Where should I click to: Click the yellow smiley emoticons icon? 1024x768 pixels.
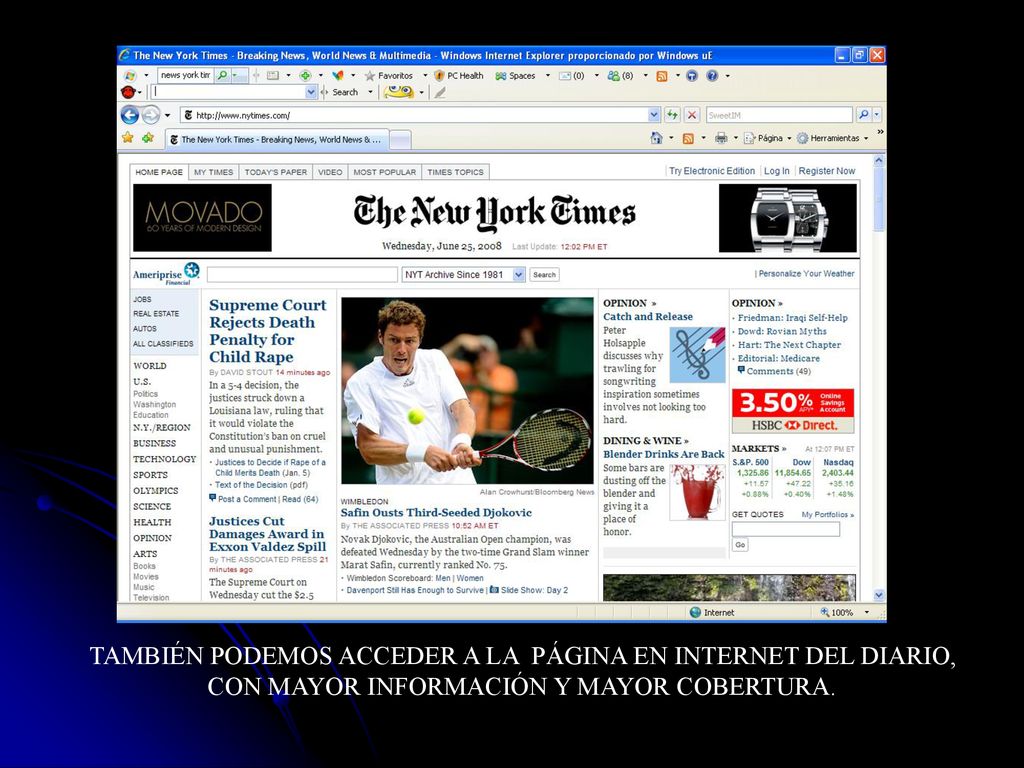click(398, 92)
